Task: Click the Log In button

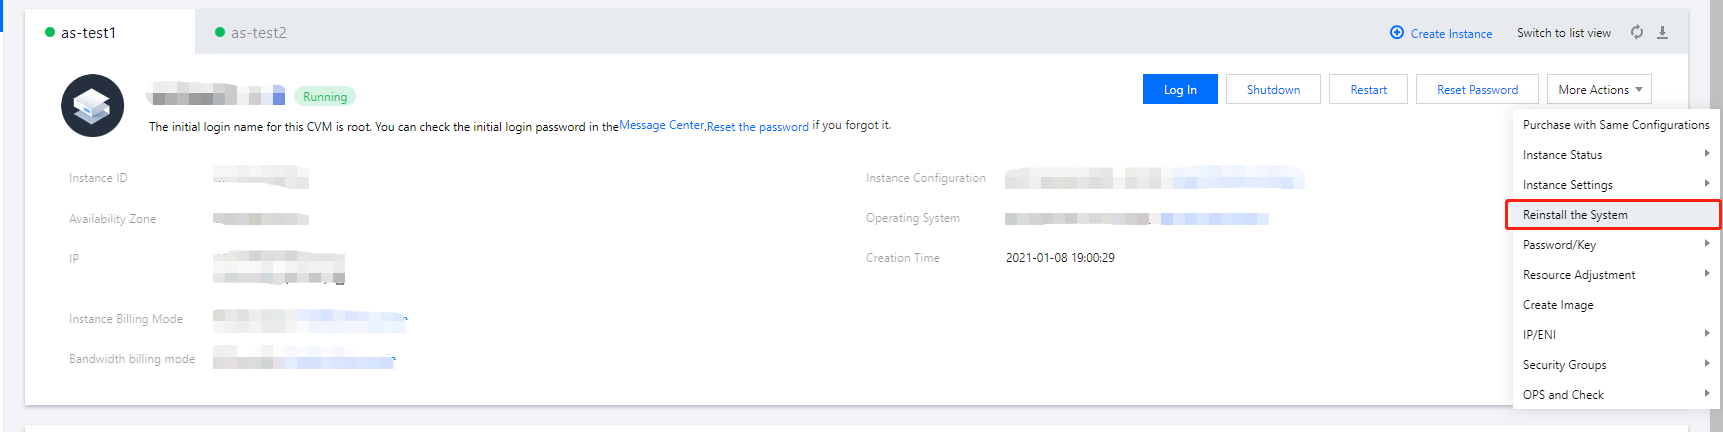Action: [1180, 90]
